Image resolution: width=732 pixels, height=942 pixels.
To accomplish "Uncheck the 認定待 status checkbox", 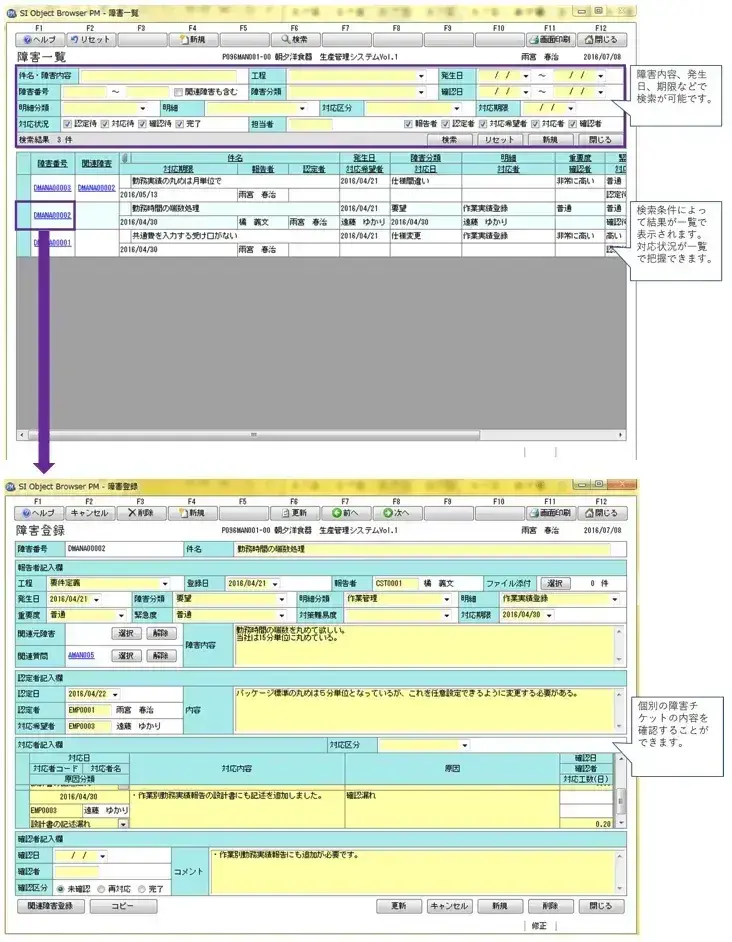I will tap(67, 124).
